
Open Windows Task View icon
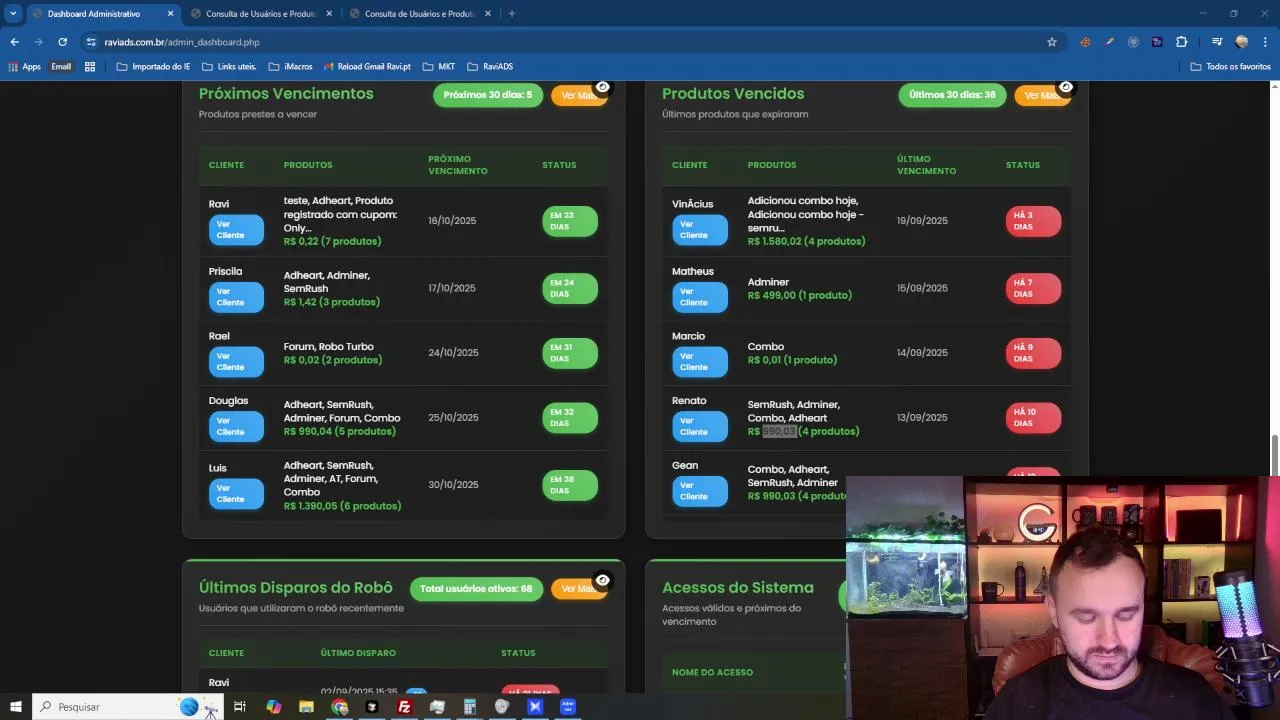tap(240, 707)
